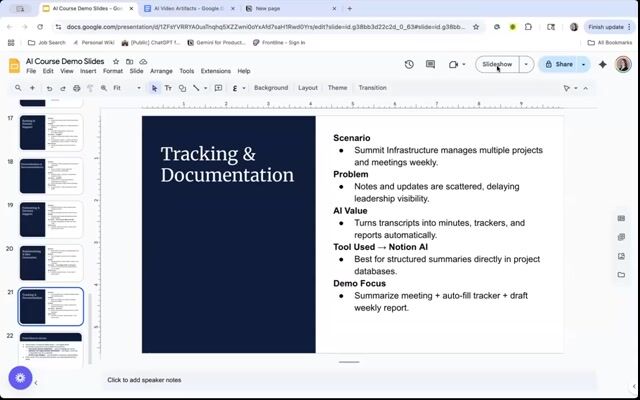Bookmark this page with star icon
Viewport: 640px width, 400px height.
[476, 27]
